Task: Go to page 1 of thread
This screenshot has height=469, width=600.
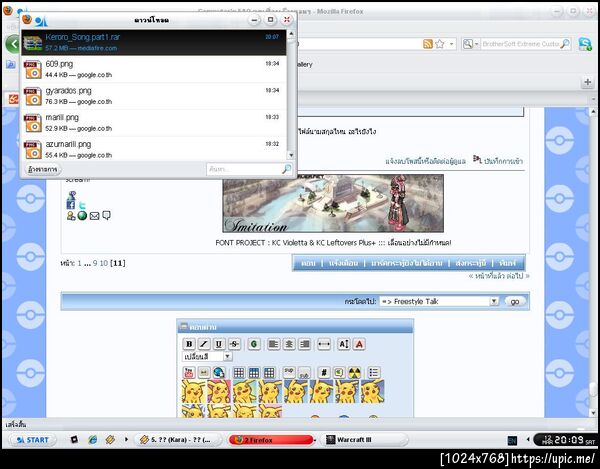Action: tap(79, 263)
